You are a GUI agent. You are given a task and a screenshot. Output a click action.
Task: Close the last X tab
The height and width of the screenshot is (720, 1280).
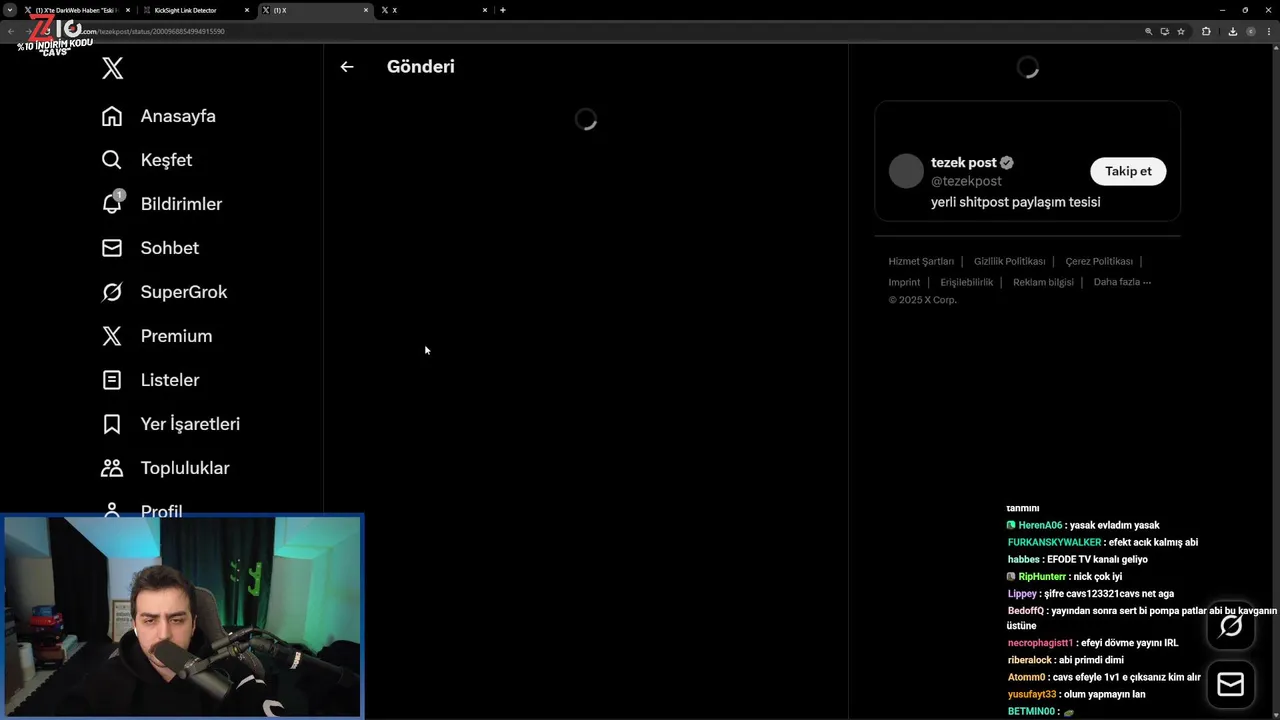tap(485, 10)
